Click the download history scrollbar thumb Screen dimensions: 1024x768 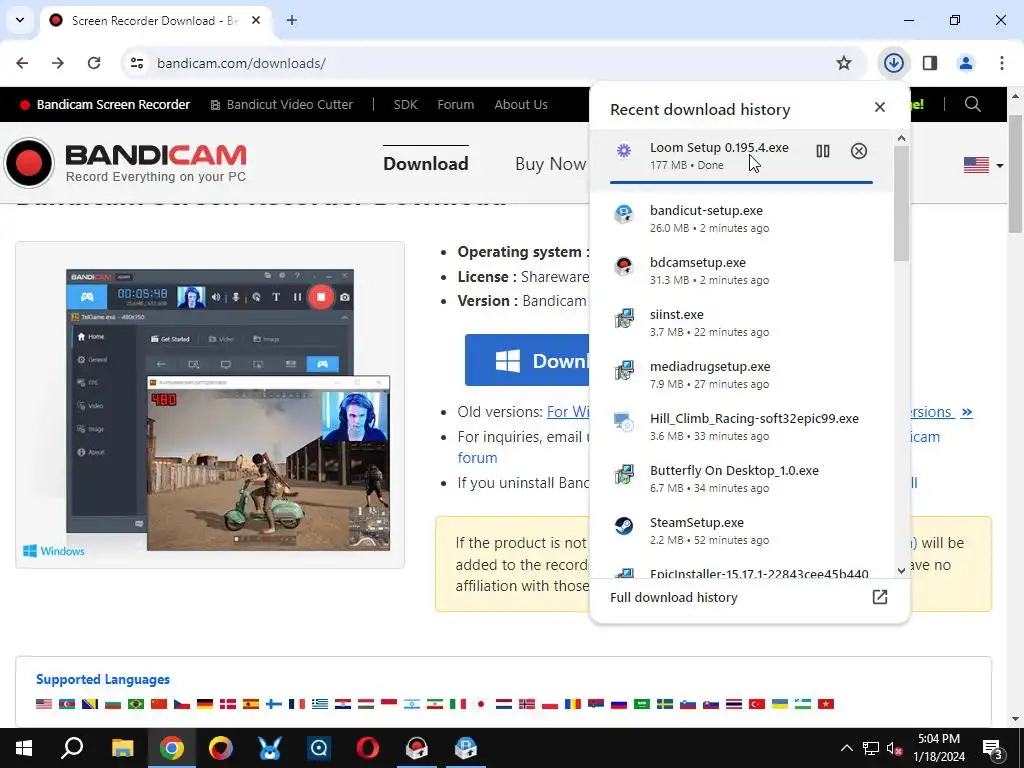901,202
